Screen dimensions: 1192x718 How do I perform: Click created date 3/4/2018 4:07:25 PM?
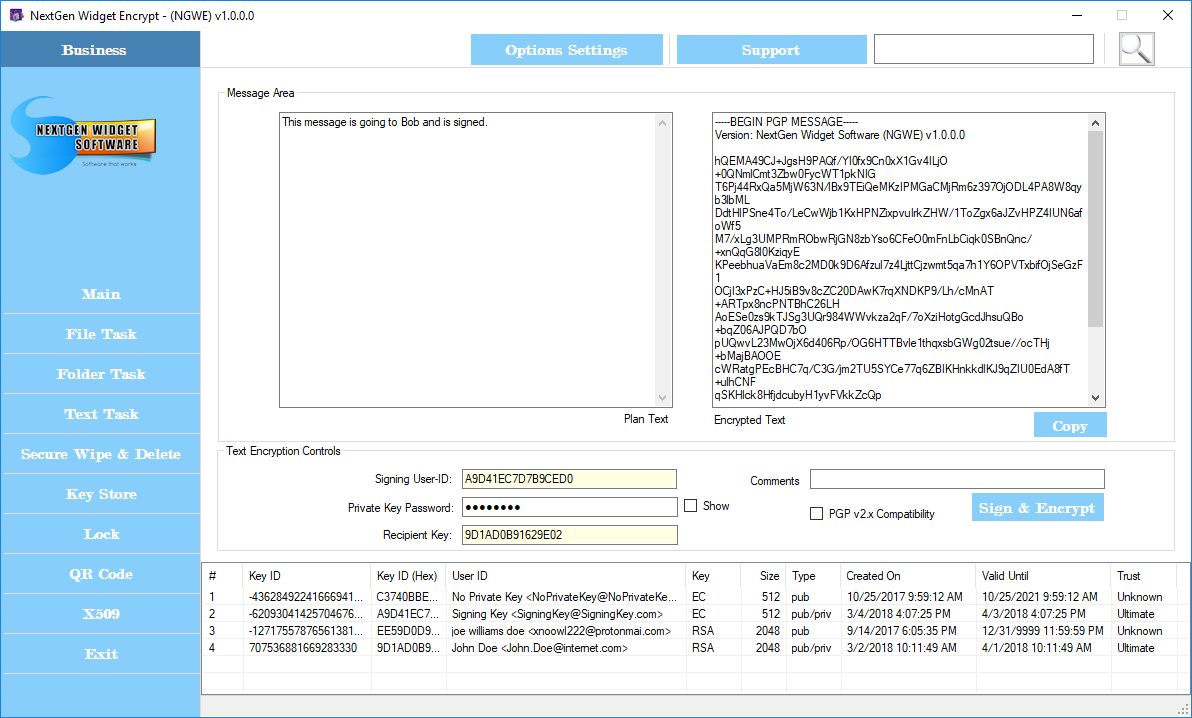click(x=899, y=614)
